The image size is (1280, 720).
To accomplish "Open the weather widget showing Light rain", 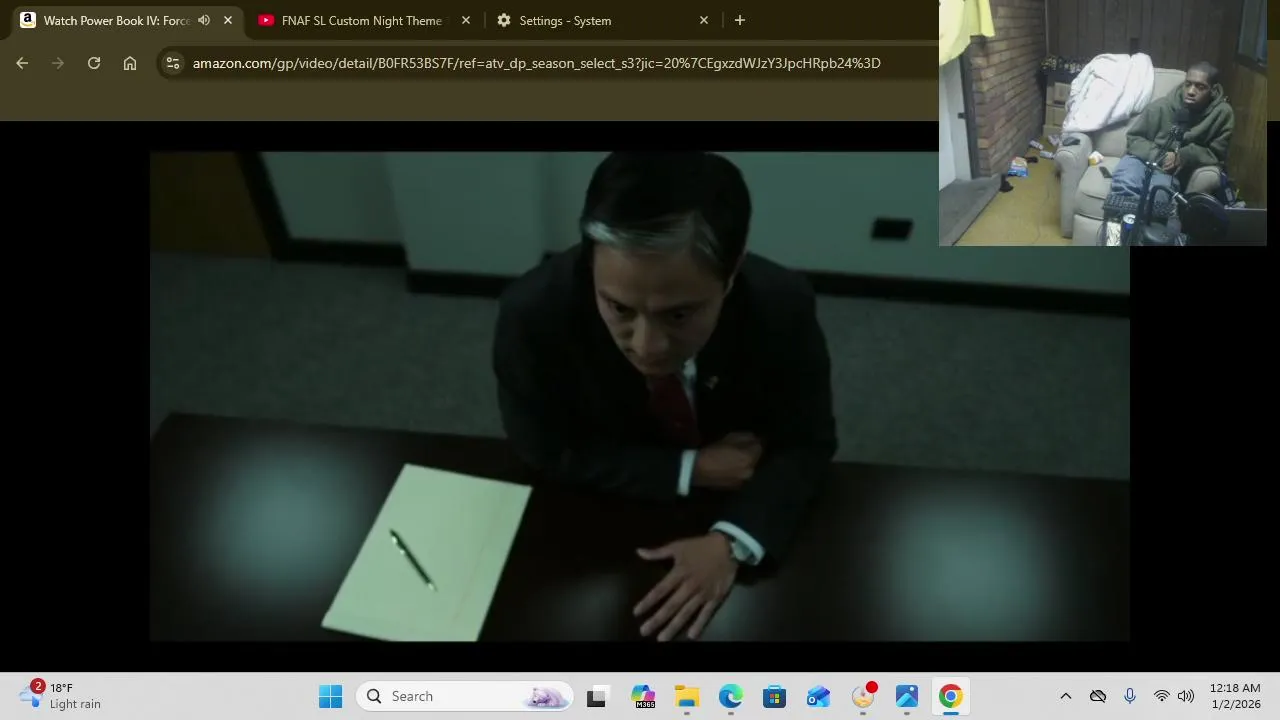I will pyautogui.click(x=62, y=696).
